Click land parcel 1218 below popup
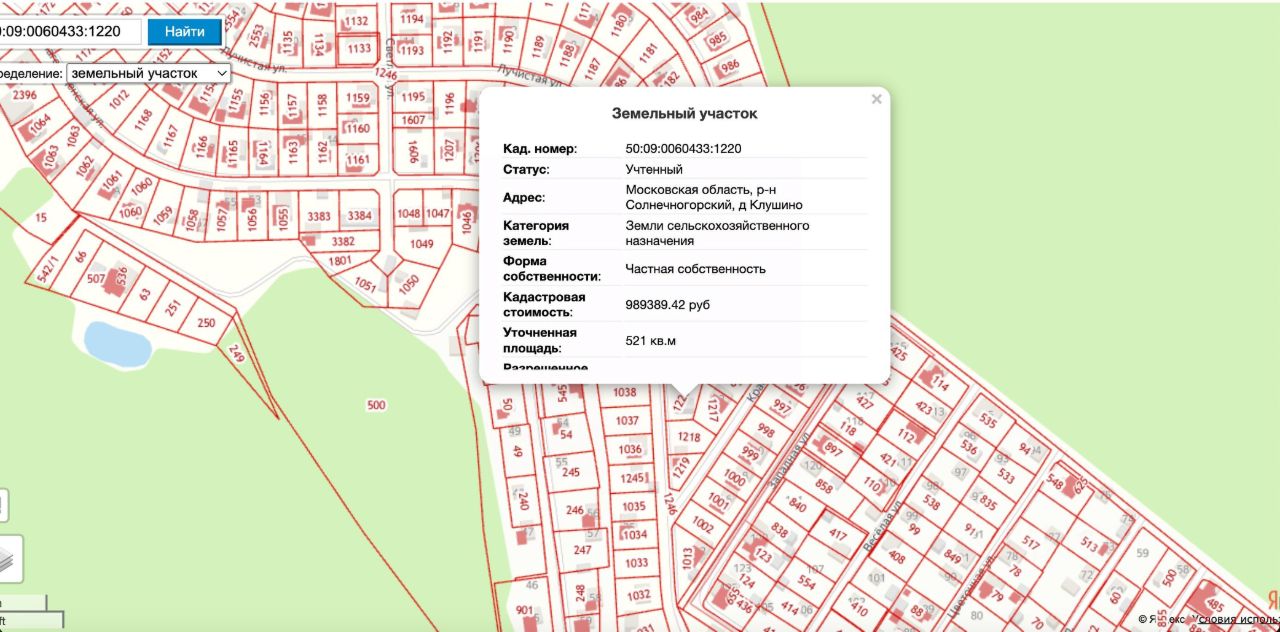Screen dimensions: 1280x632 coord(689,437)
